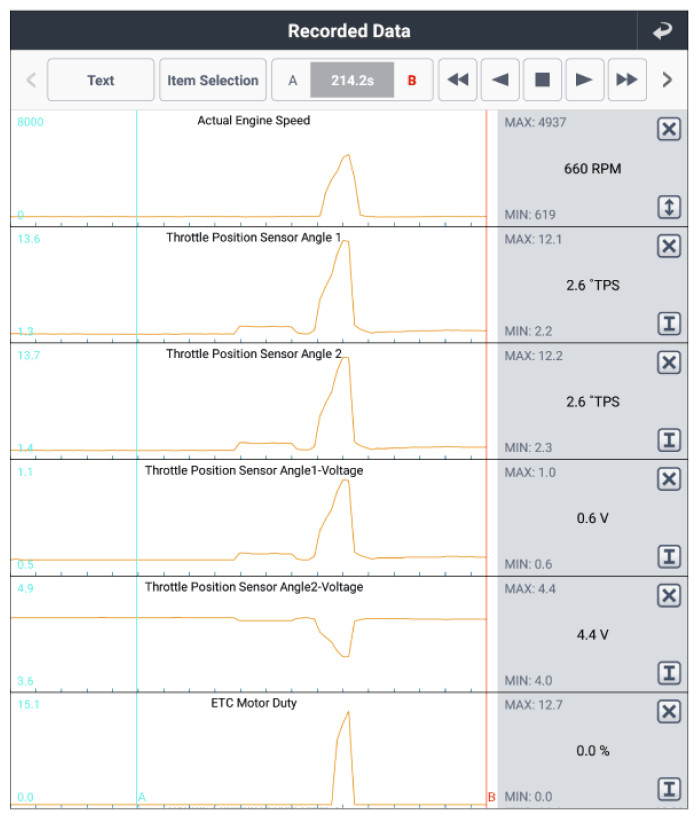The width and height of the screenshot is (698, 819).
Task: Click the reverse play button
Action: pyautogui.click(x=500, y=80)
